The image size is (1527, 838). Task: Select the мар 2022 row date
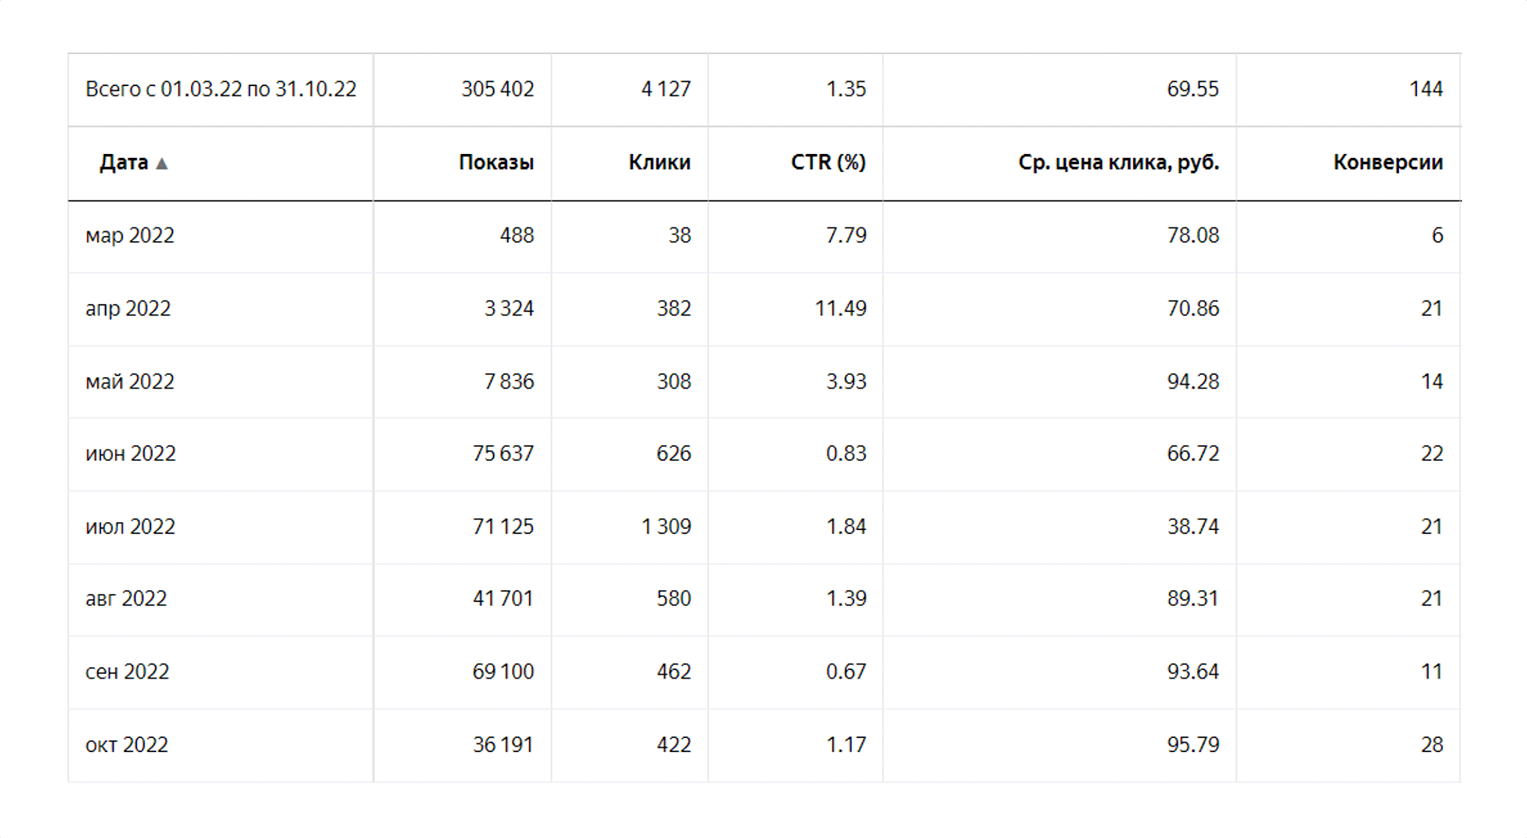(130, 235)
